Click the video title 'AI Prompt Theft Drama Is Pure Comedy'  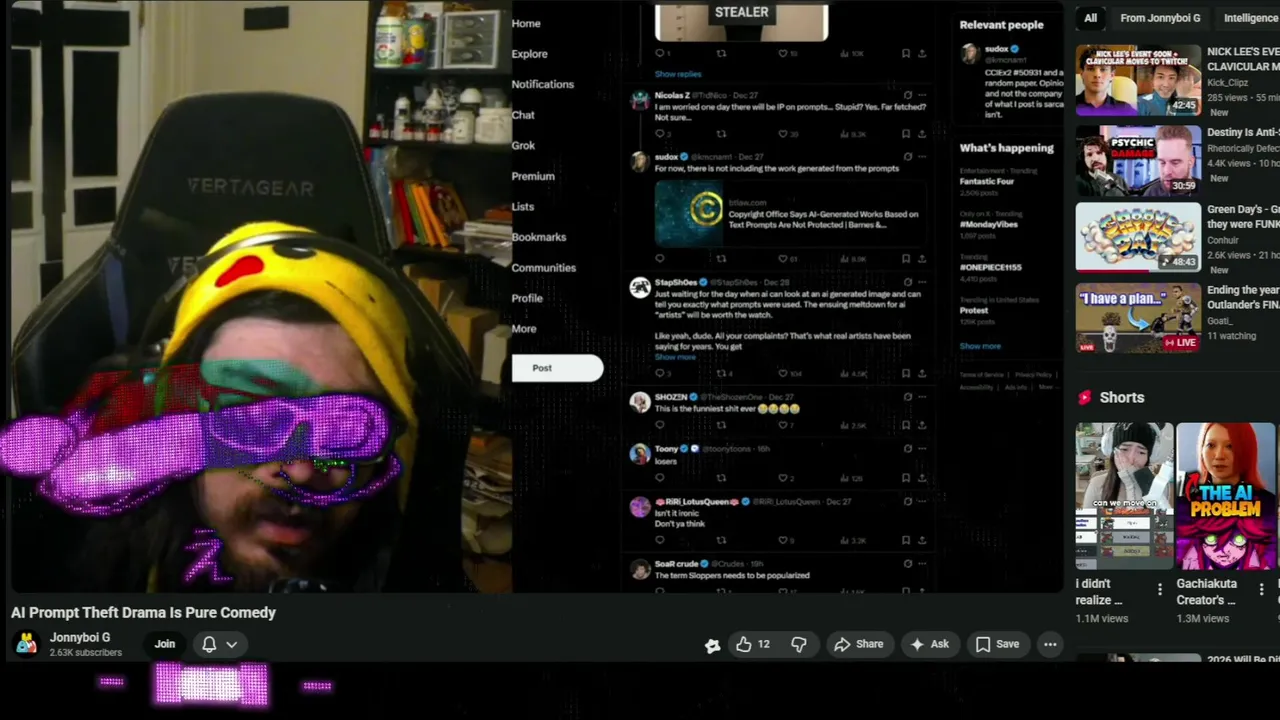(x=143, y=612)
